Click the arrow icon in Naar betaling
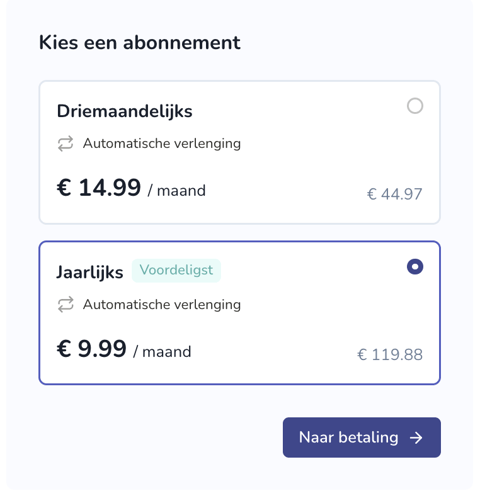Screen dimensions: 480x491 pyautogui.click(x=416, y=438)
